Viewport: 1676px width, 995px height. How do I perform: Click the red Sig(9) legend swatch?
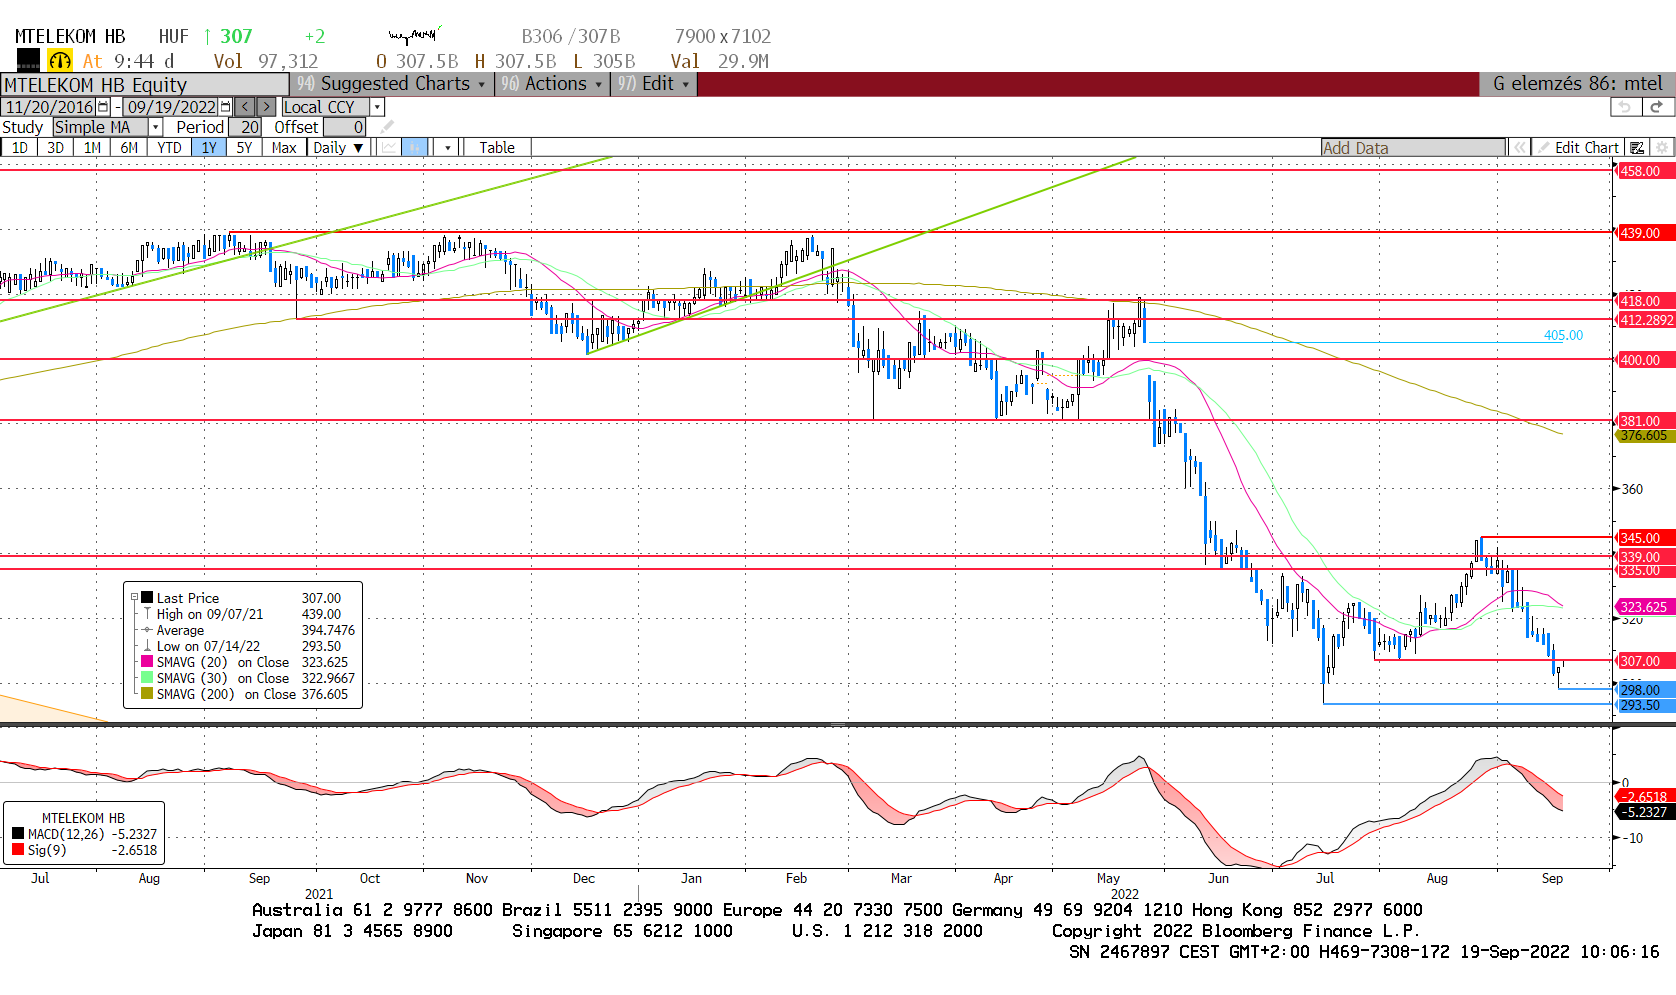[x=18, y=850]
